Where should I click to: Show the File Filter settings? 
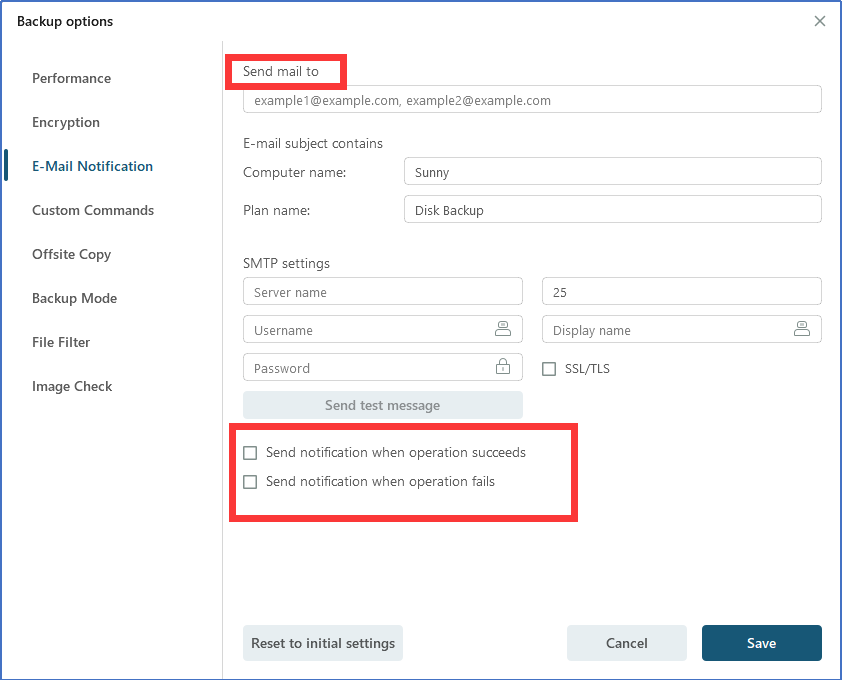(61, 342)
